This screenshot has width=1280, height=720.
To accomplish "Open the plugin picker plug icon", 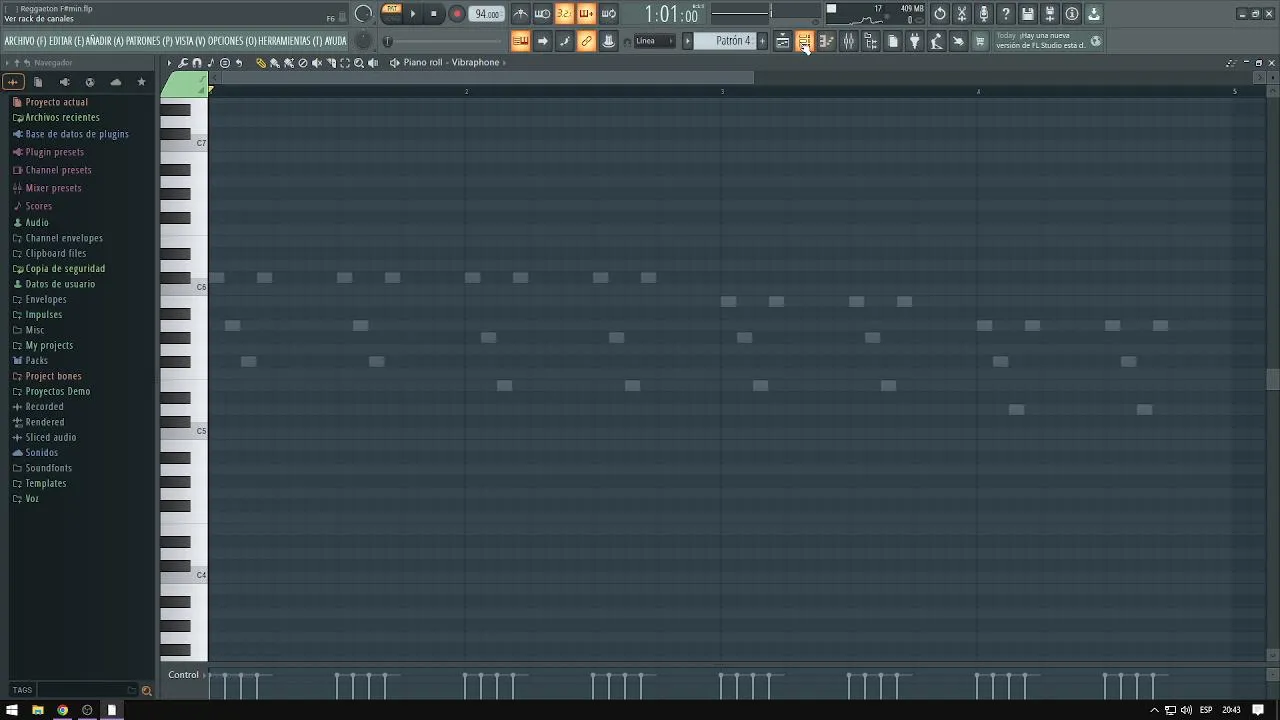I will tap(914, 41).
